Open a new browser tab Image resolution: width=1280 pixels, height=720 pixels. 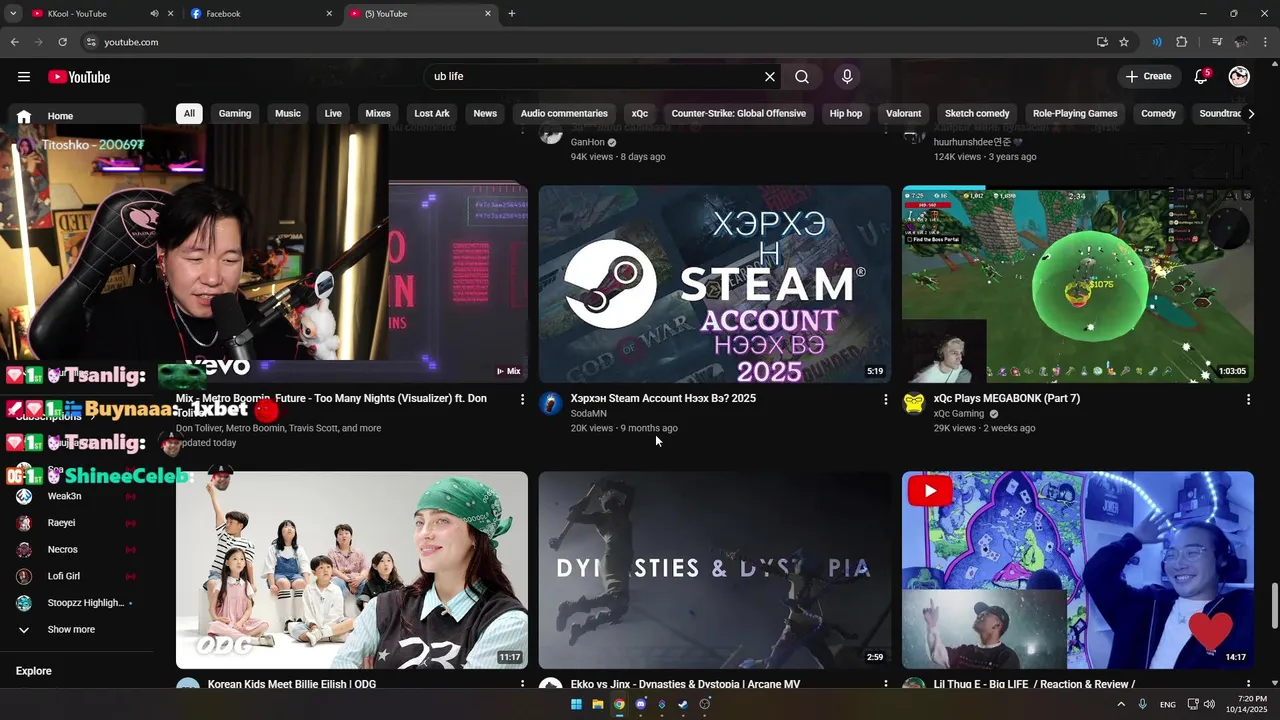click(512, 14)
